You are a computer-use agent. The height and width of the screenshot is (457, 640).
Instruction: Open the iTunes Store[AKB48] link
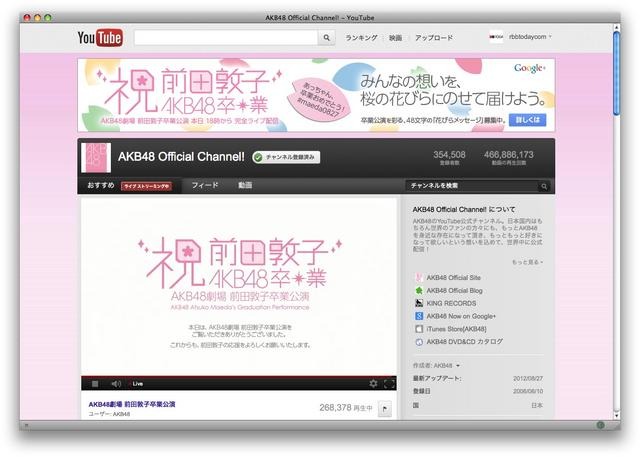[455, 327]
